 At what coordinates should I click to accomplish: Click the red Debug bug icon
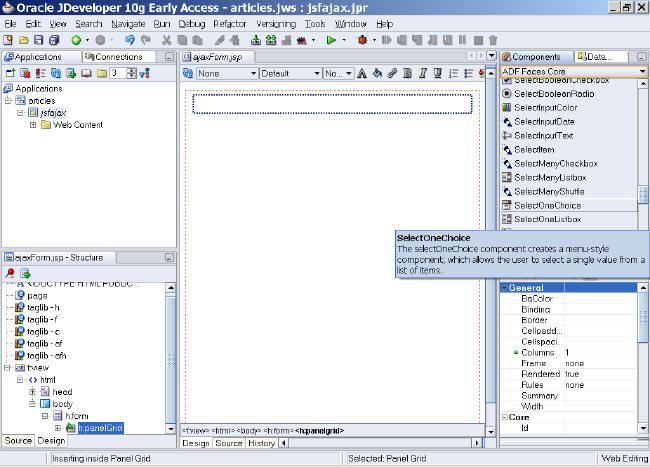click(x=360, y=40)
